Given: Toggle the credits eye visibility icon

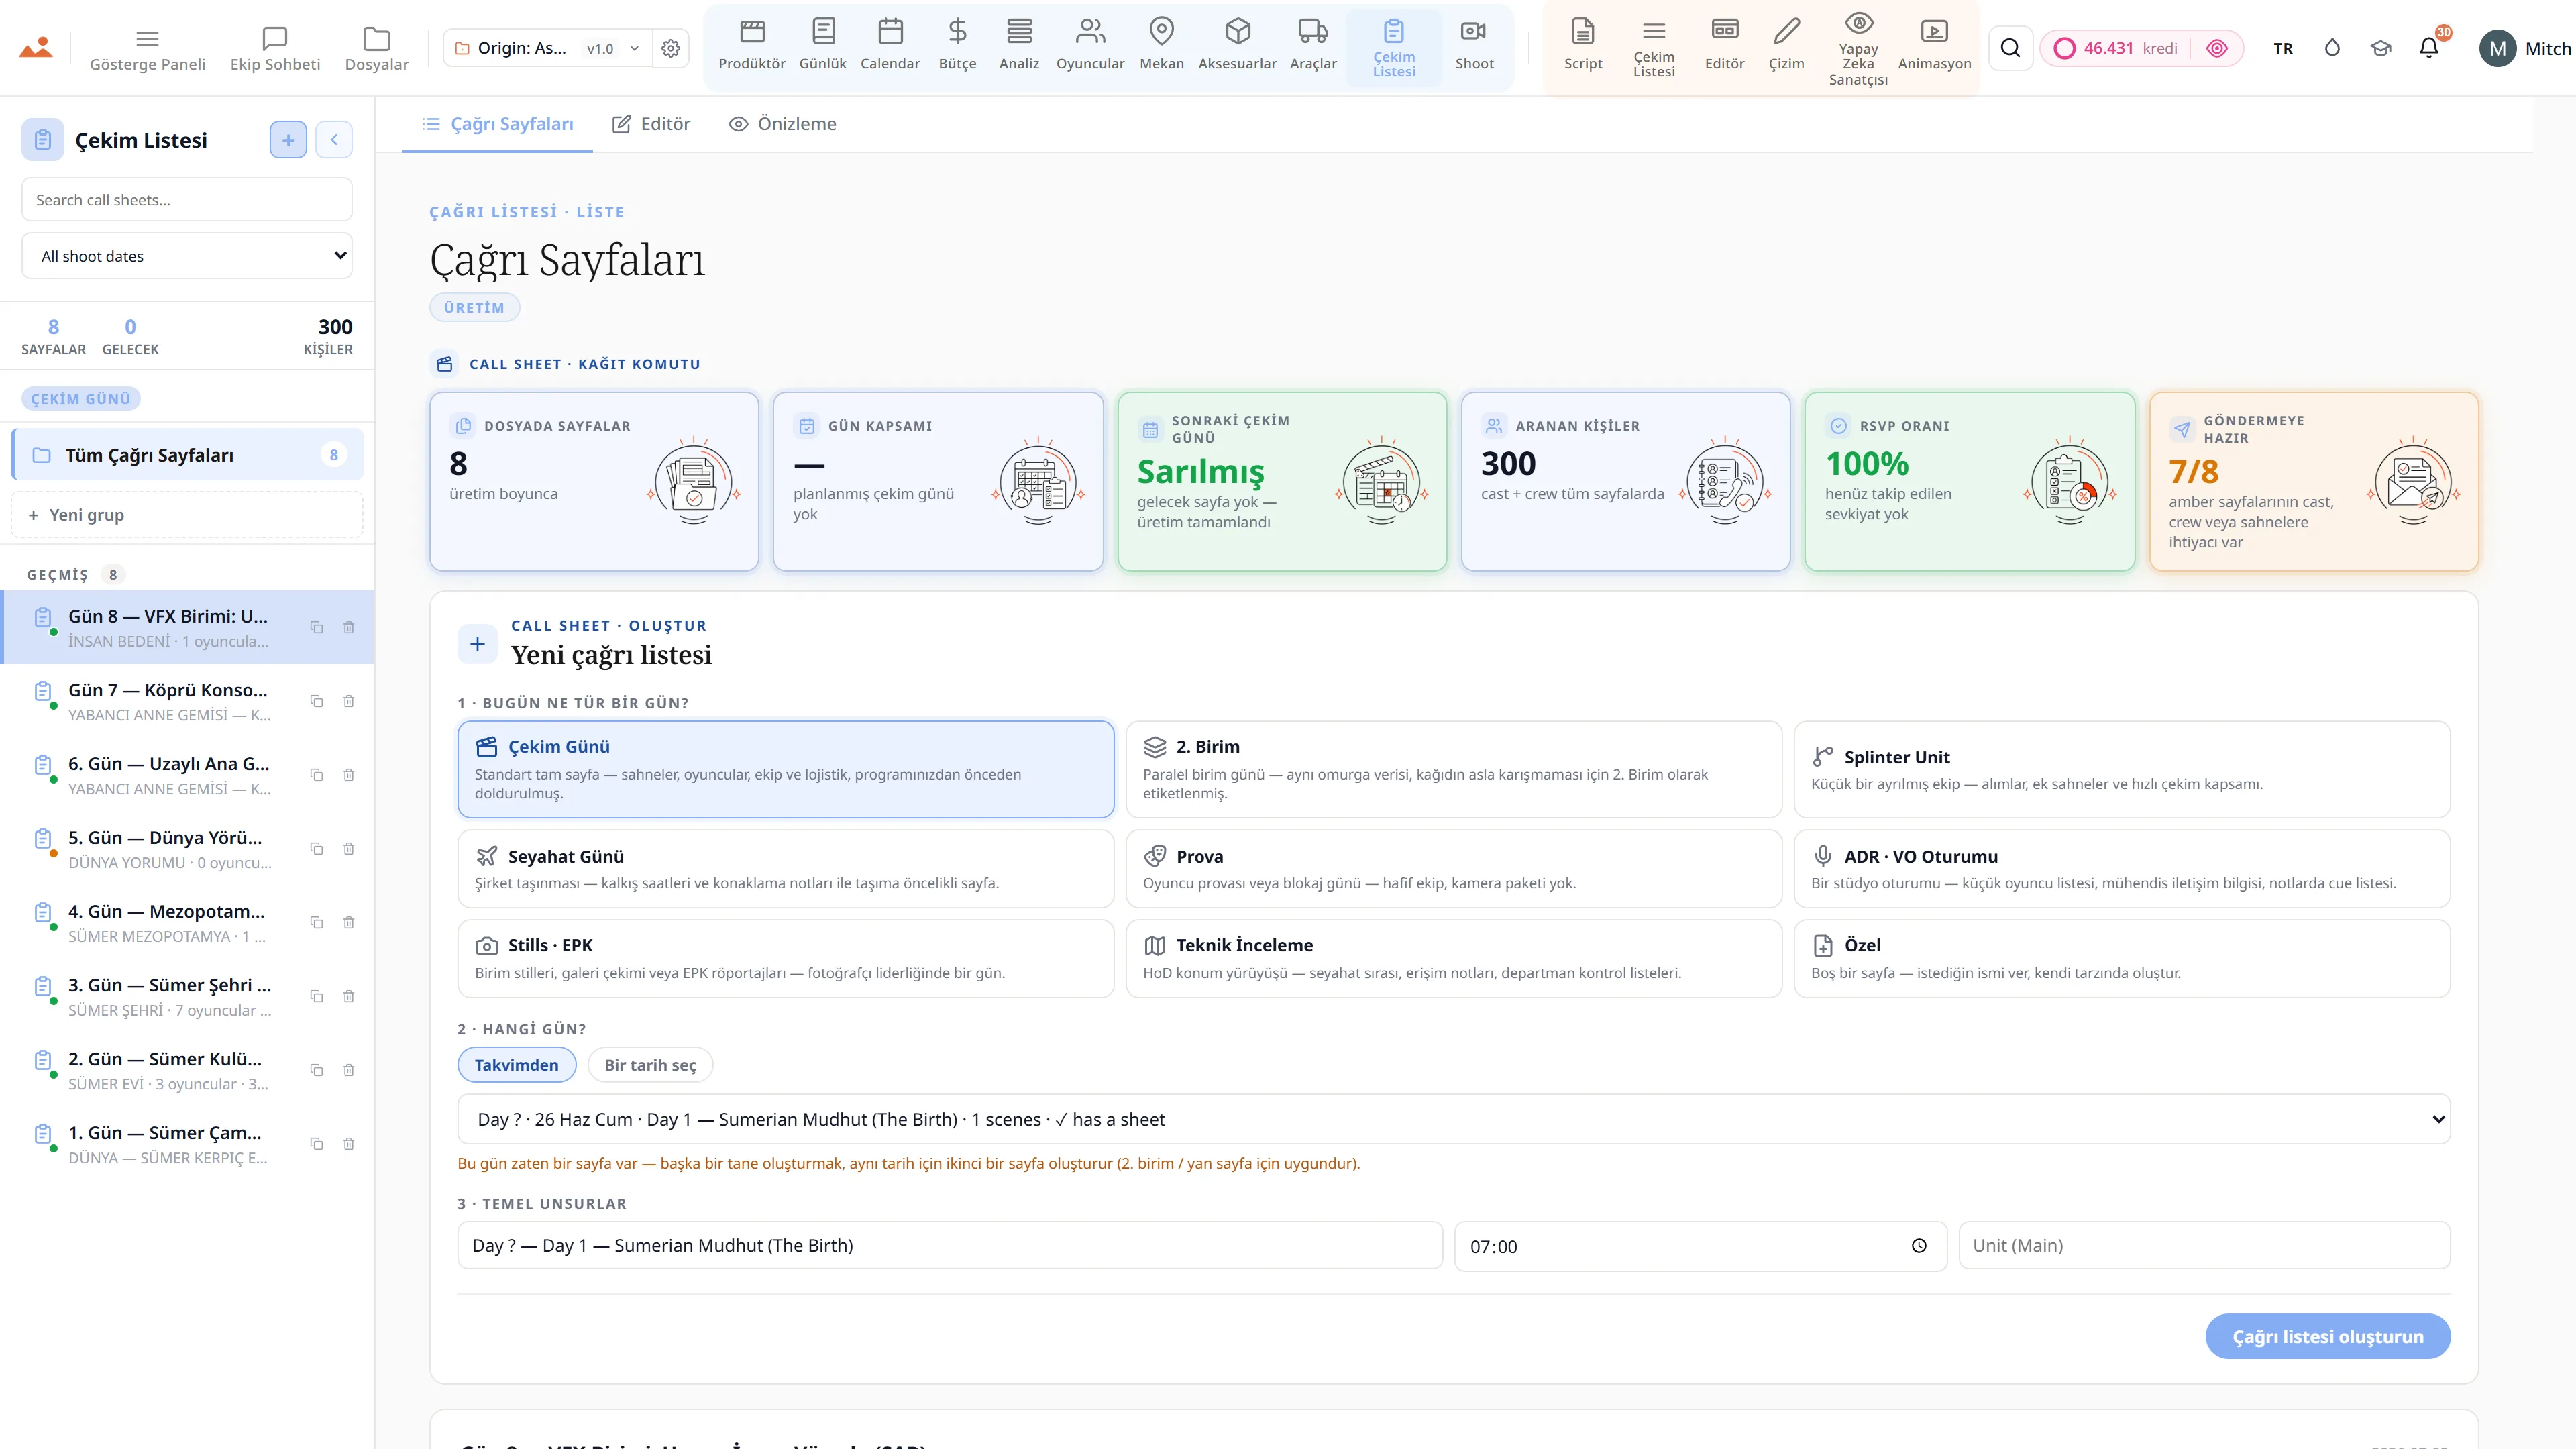Looking at the screenshot, I should [2217, 48].
